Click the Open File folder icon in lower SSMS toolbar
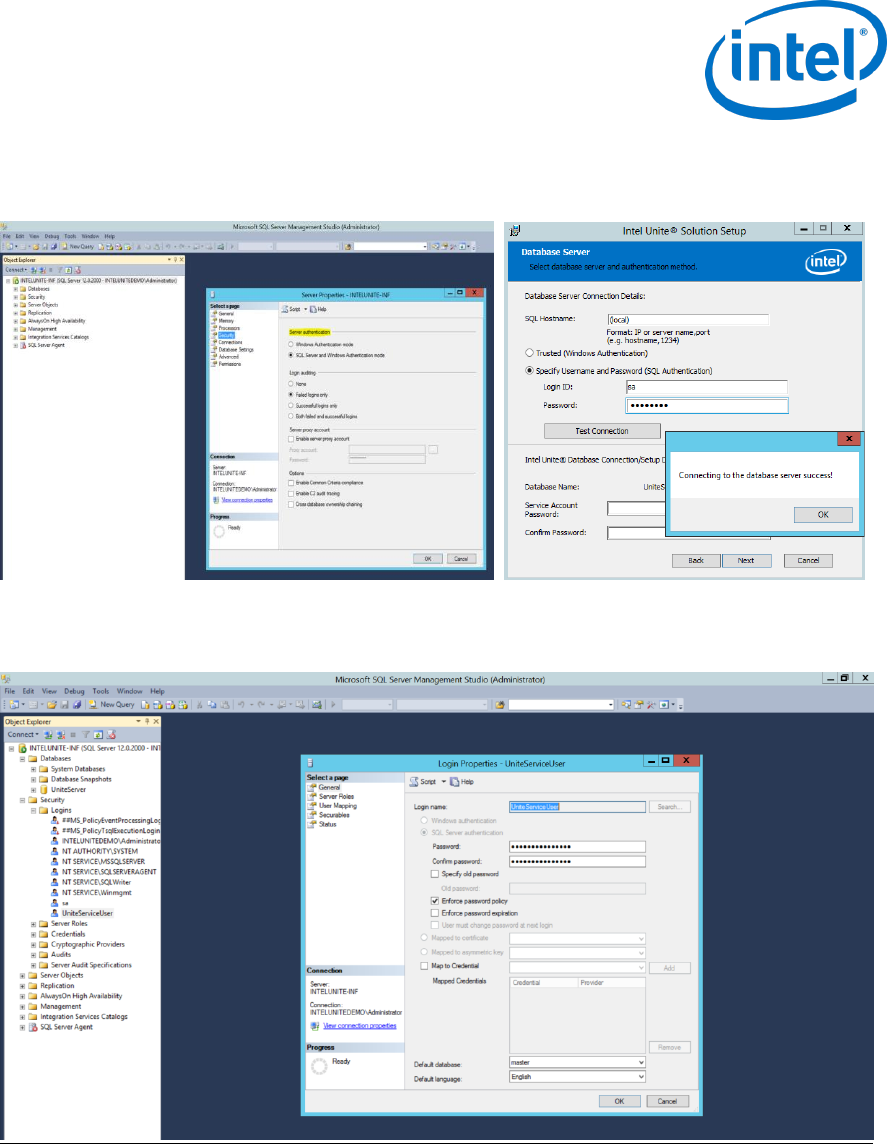Viewport: 887px width, 1144px height. click(x=52, y=705)
